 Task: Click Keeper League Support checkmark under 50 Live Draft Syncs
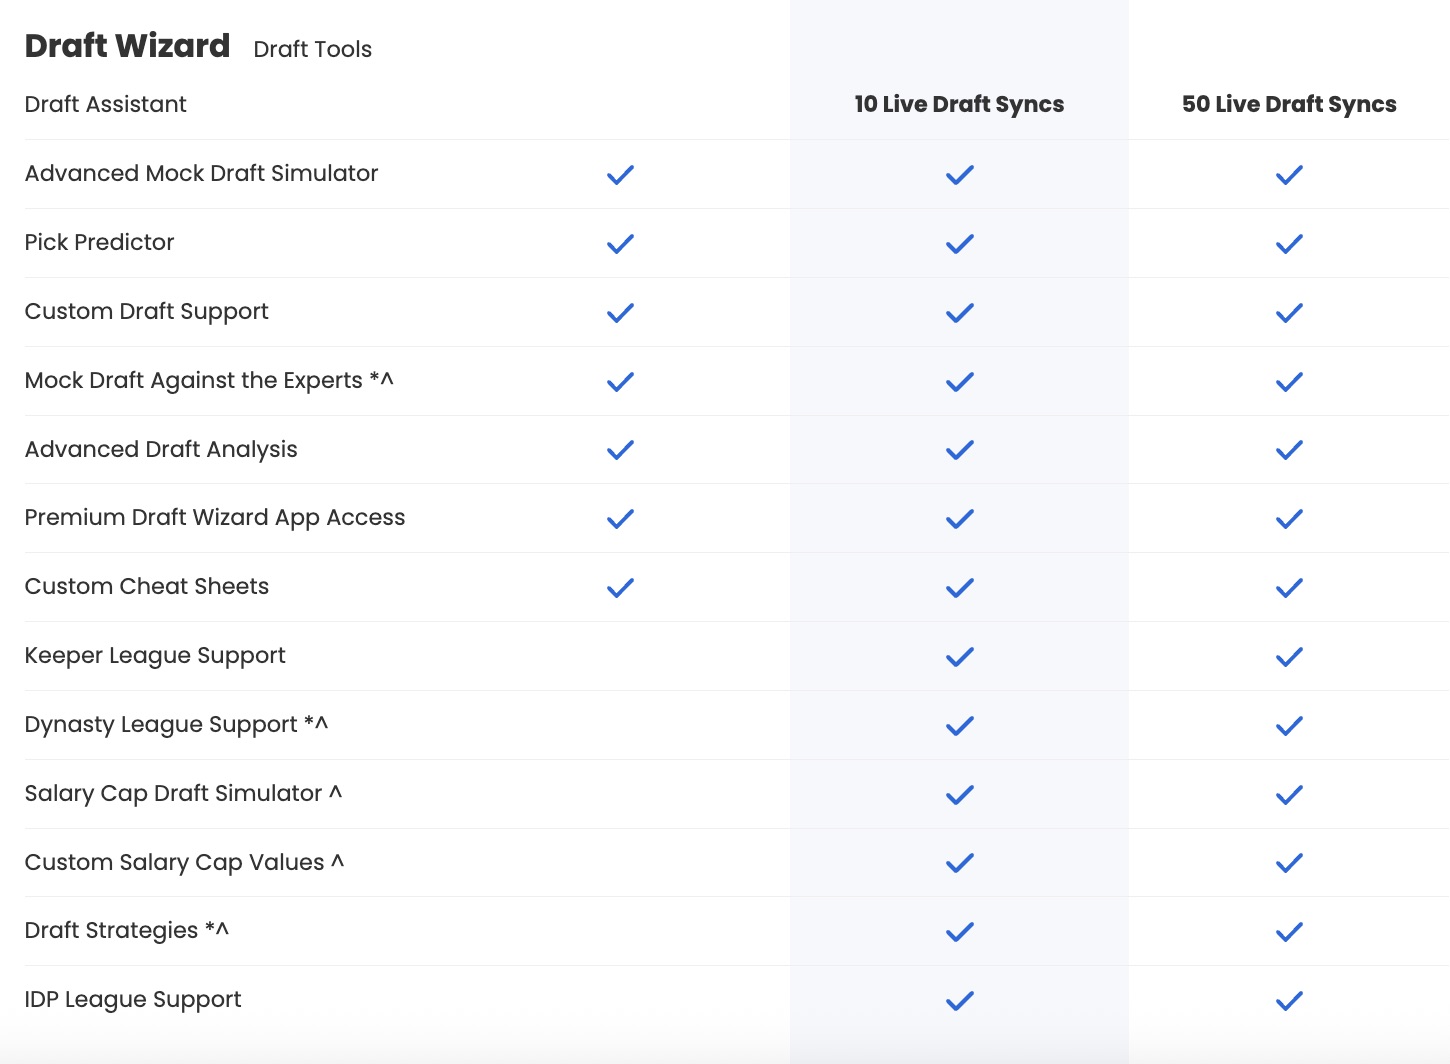click(1289, 657)
